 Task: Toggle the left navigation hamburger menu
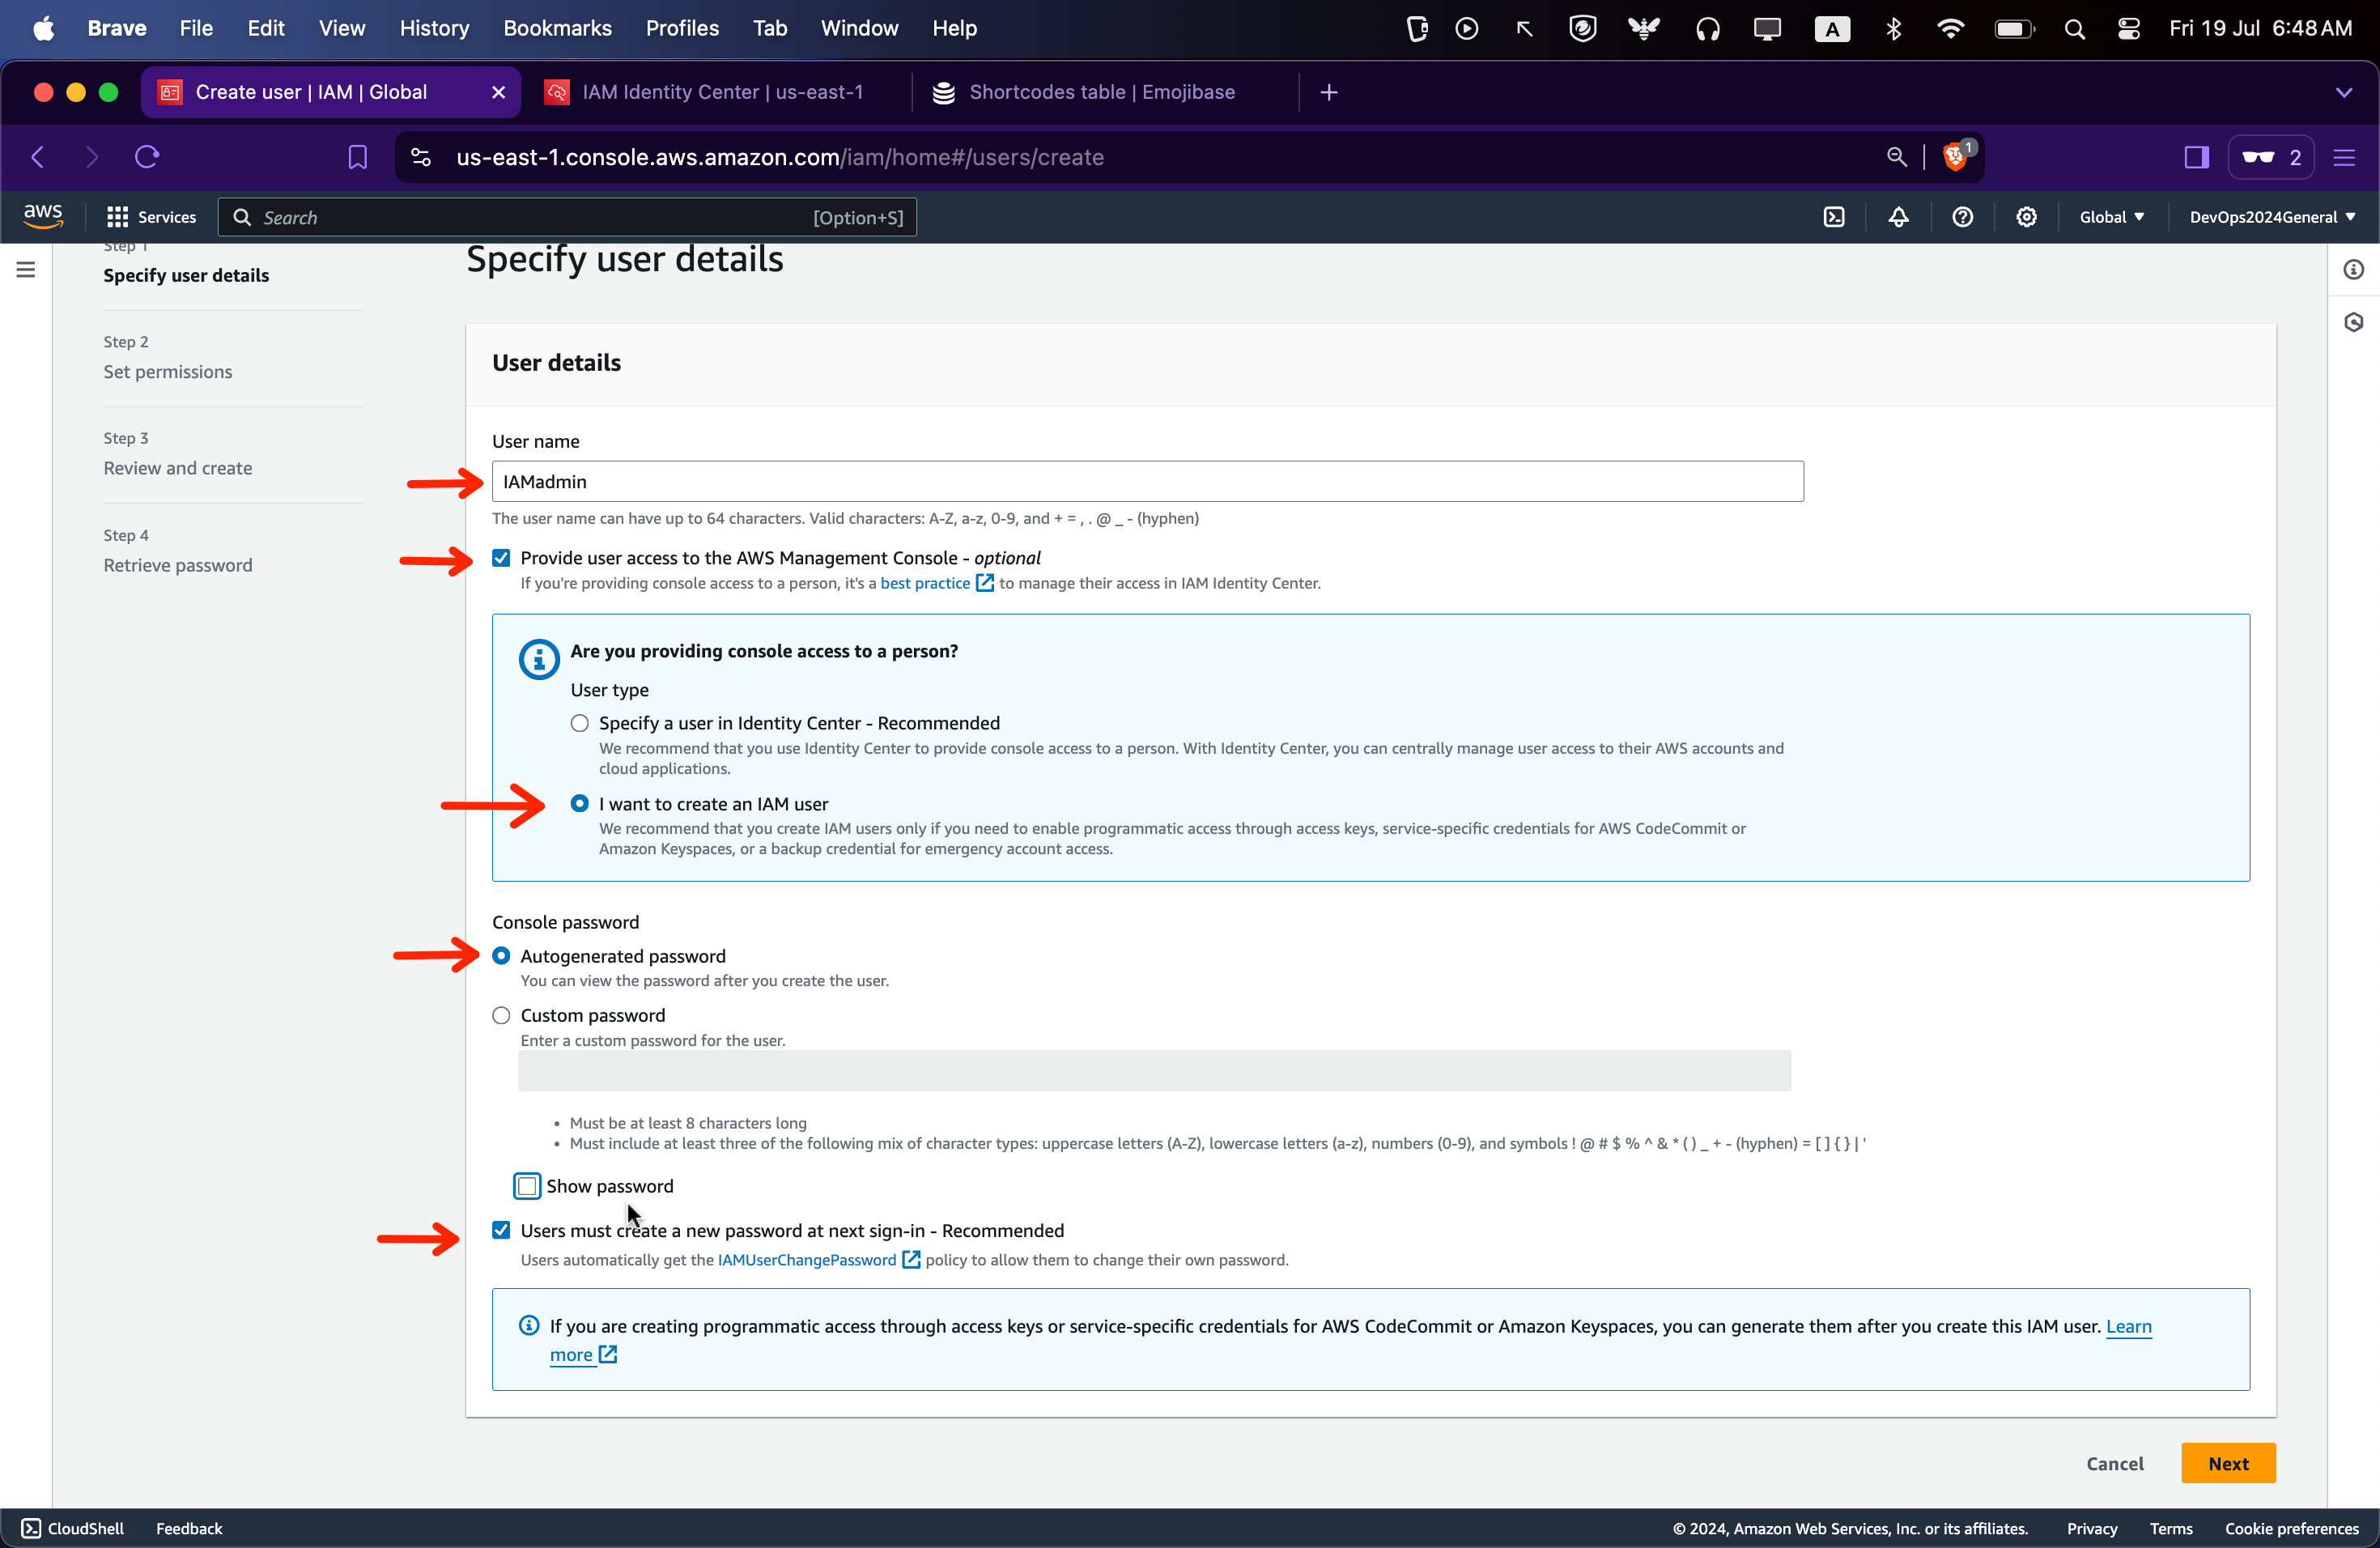tap(26, 270)
